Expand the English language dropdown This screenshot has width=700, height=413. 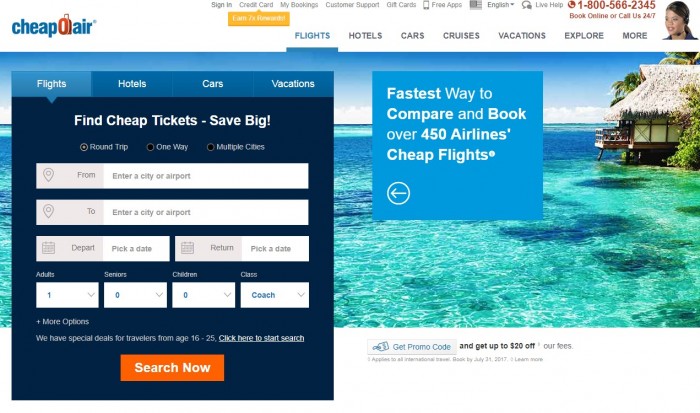pyautogui.click(x=500, y=5)
